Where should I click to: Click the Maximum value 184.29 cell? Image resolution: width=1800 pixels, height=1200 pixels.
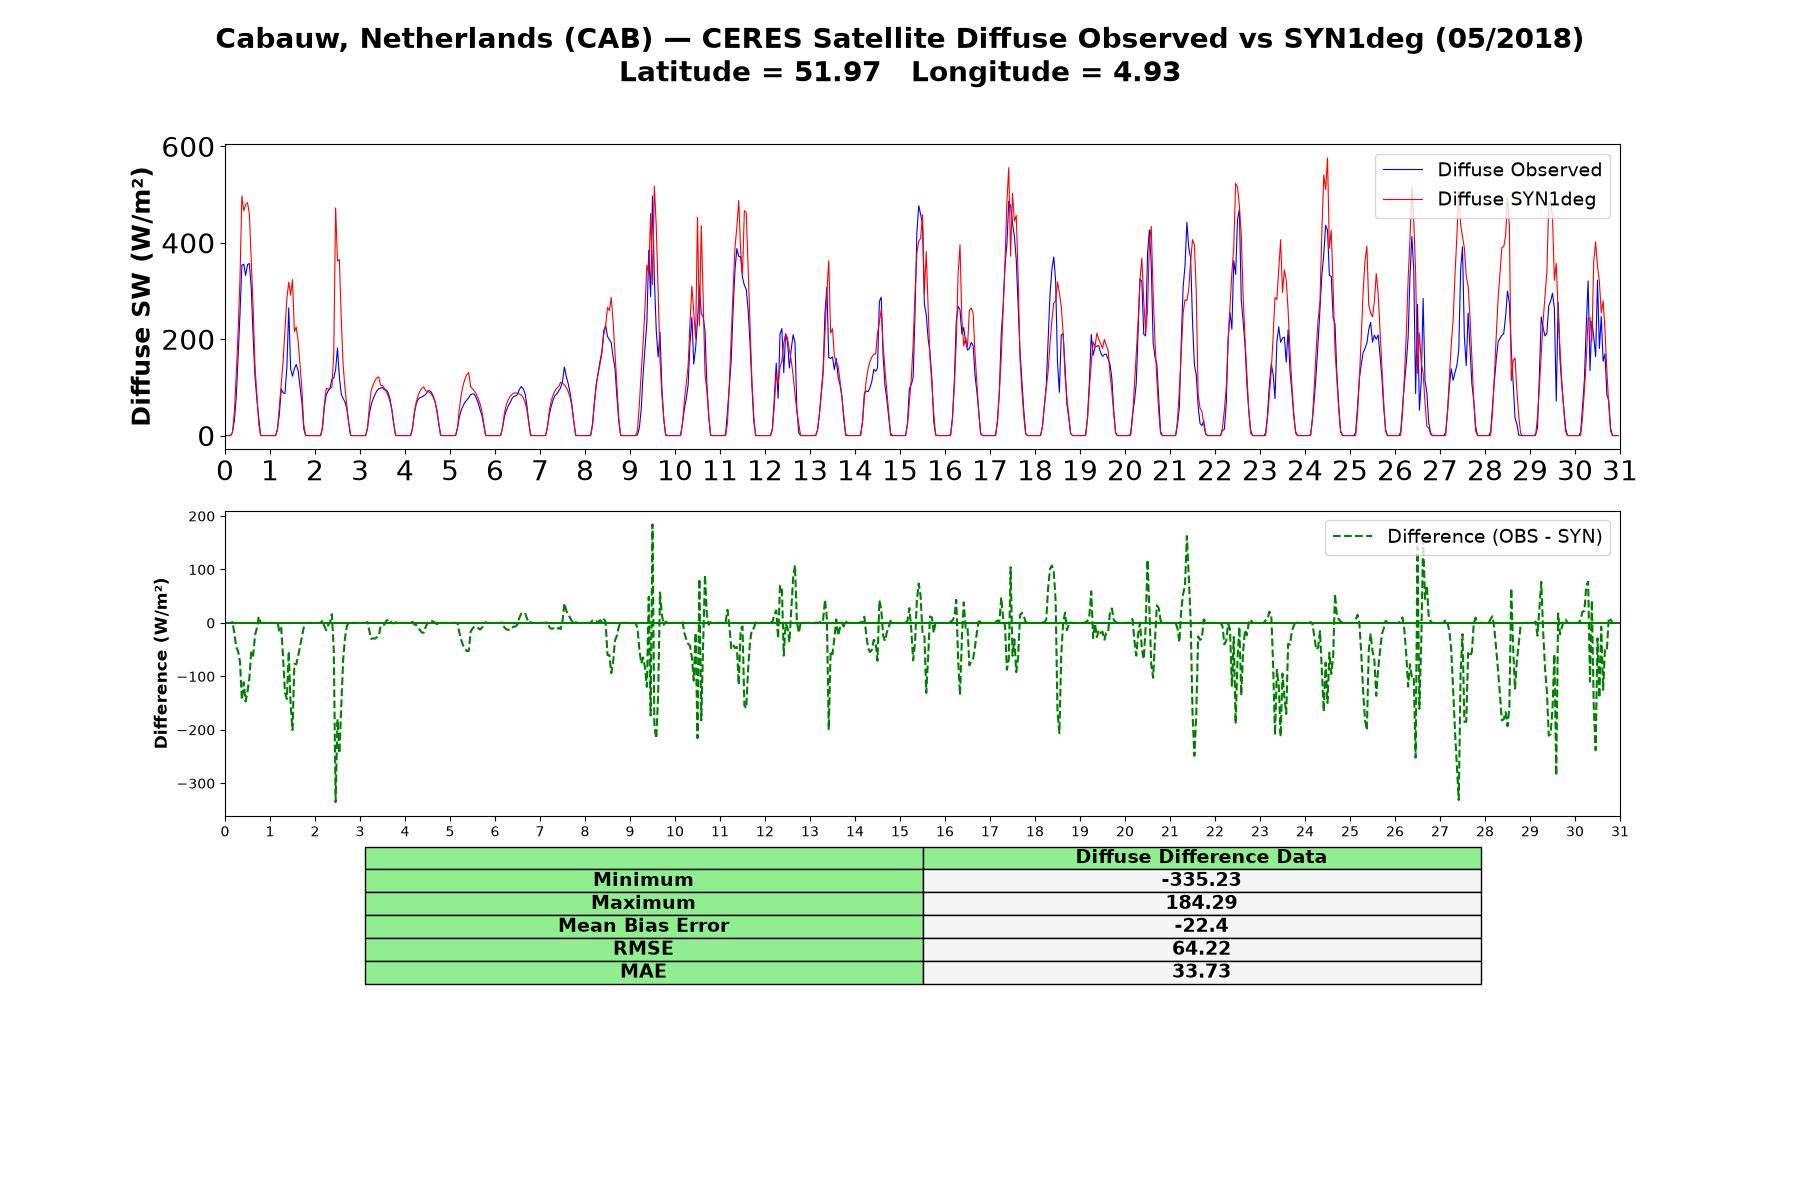pyautogui.click(x=1201, y=903)
